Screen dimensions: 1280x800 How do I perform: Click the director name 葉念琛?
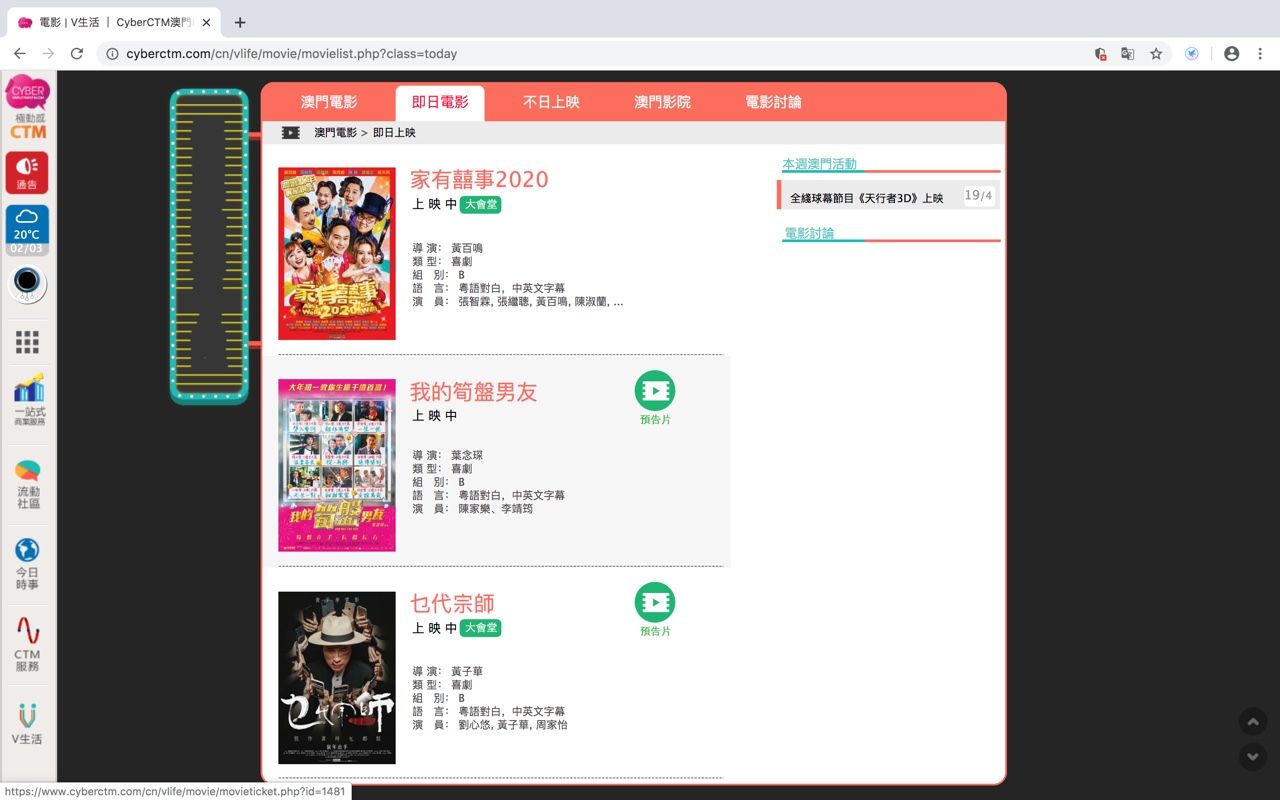coord(467,455)
